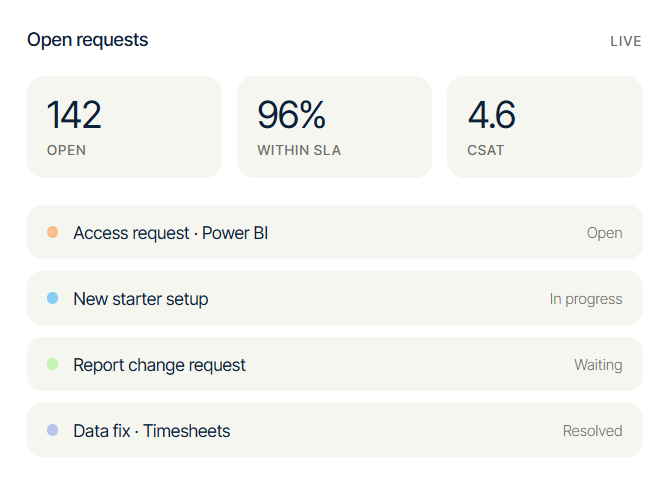This screenshot has width=670, height=486.
Task: Click the LIVE indicator label
Action: 626,41
